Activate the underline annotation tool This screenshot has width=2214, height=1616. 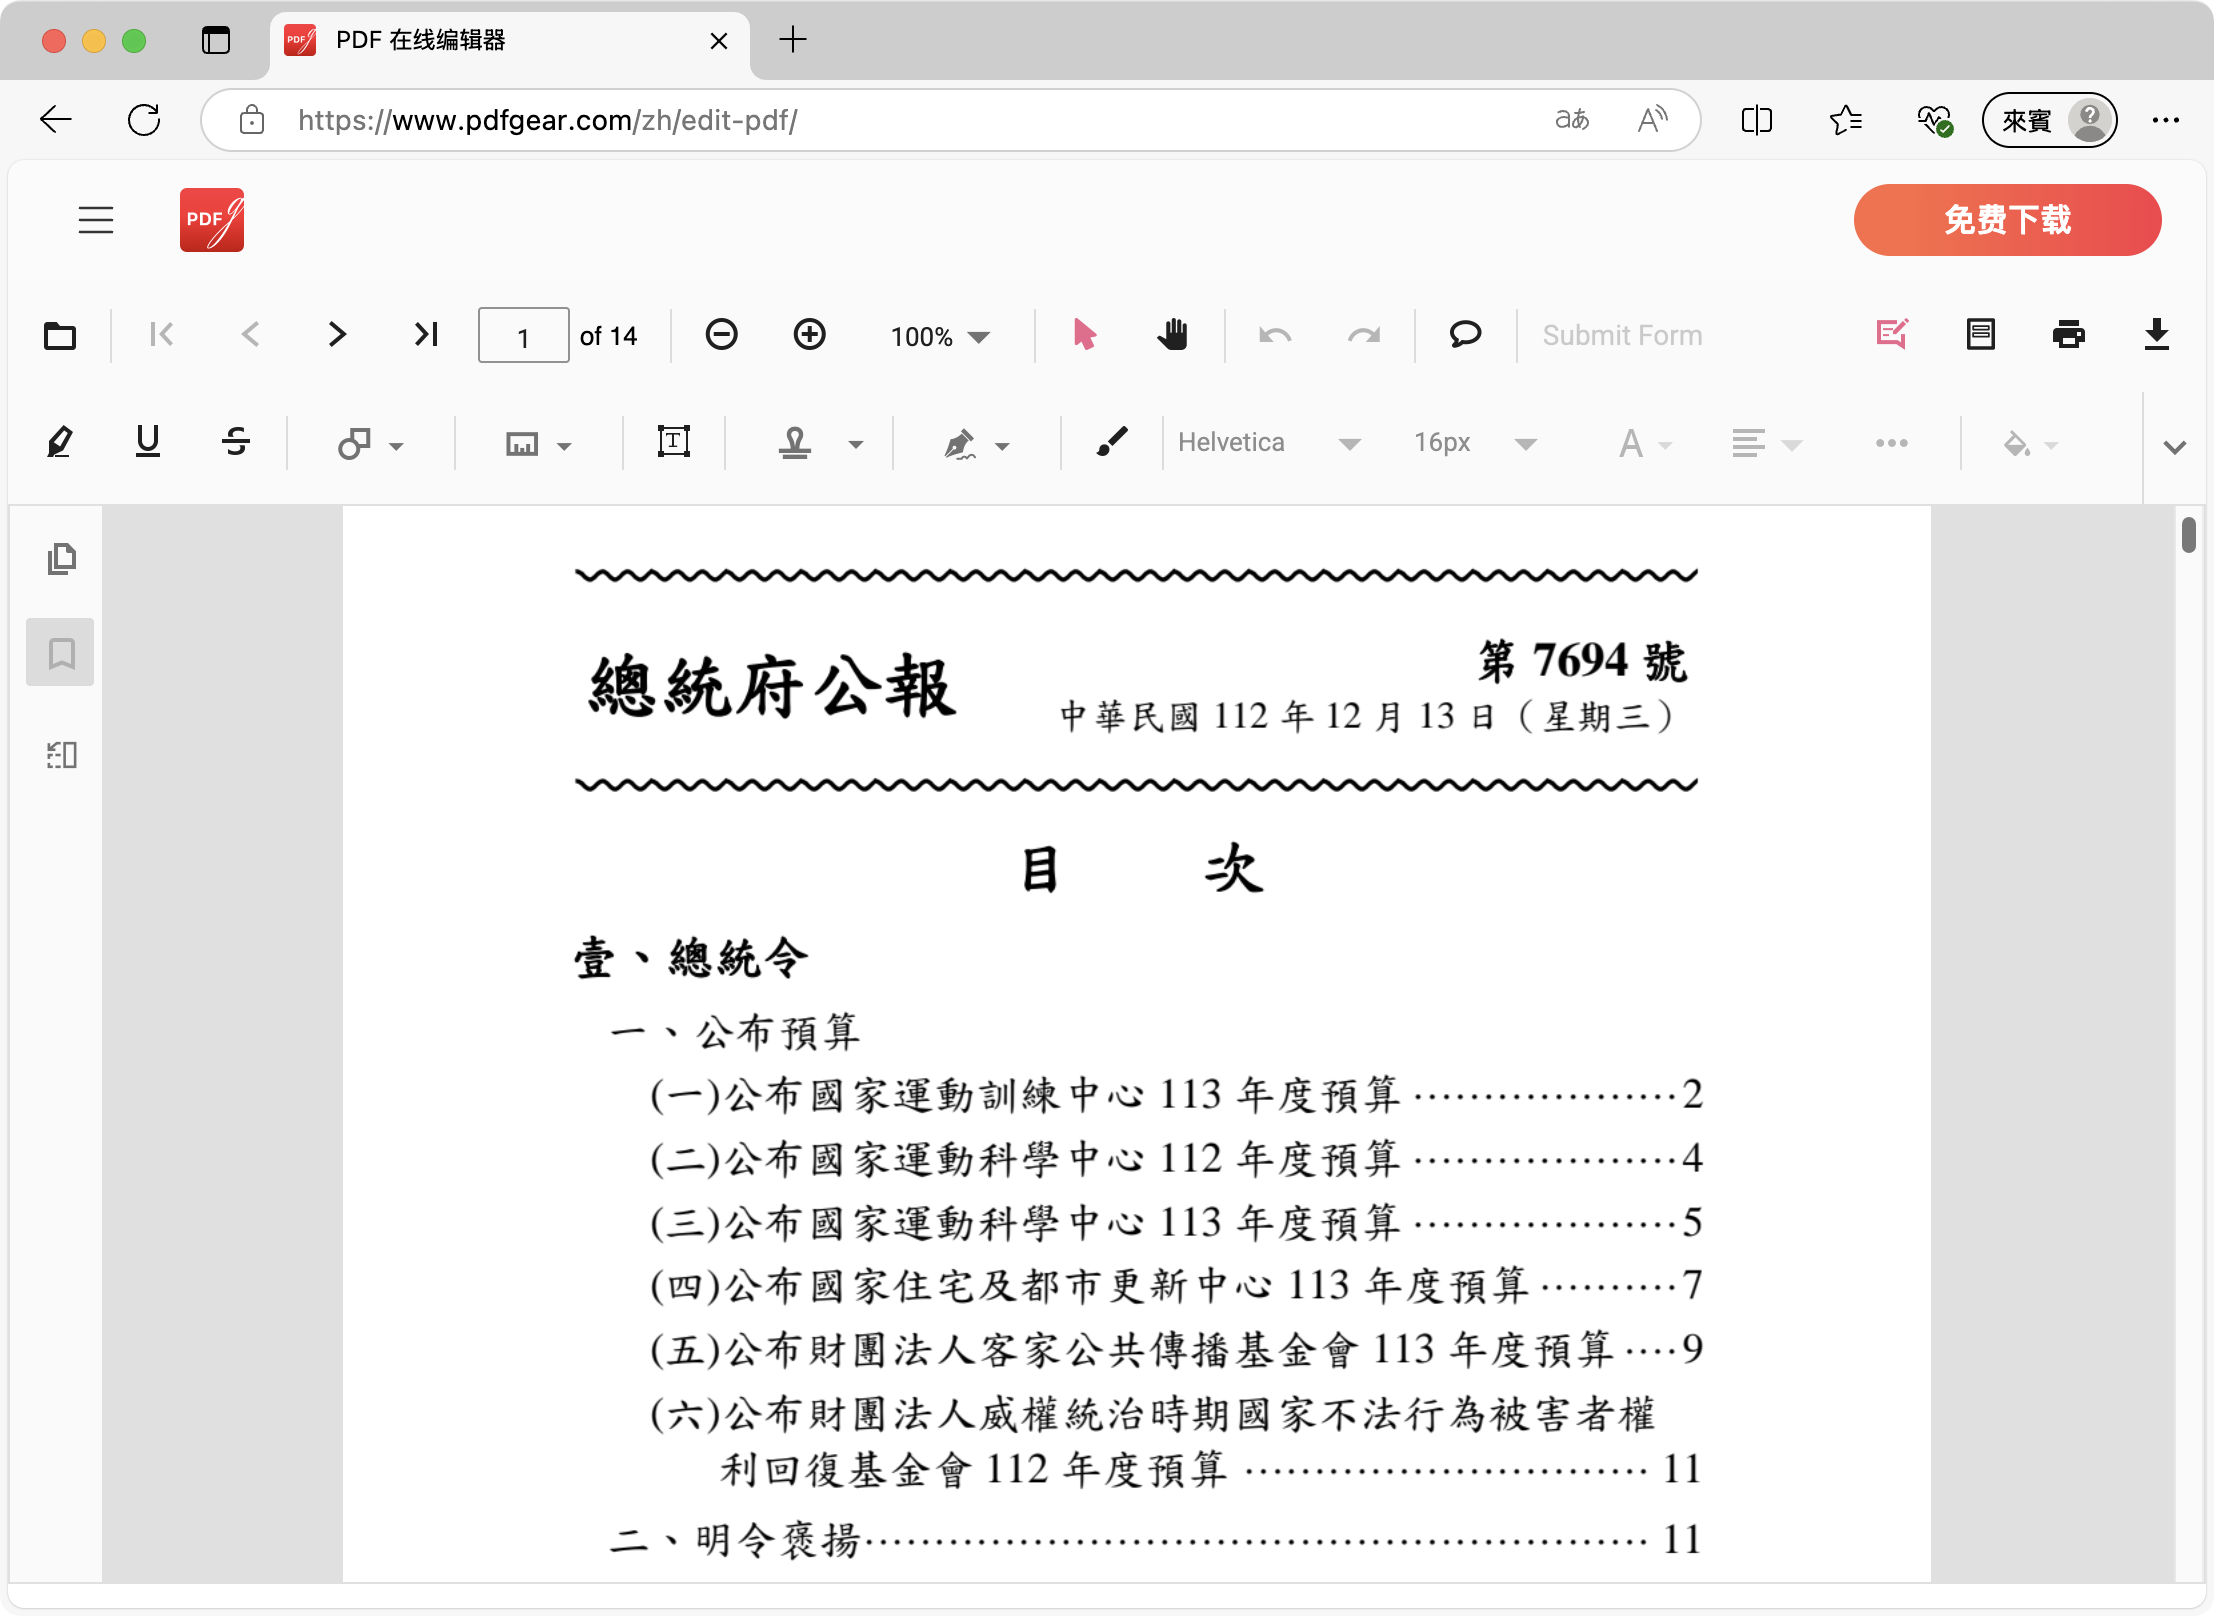coord(148,442)
